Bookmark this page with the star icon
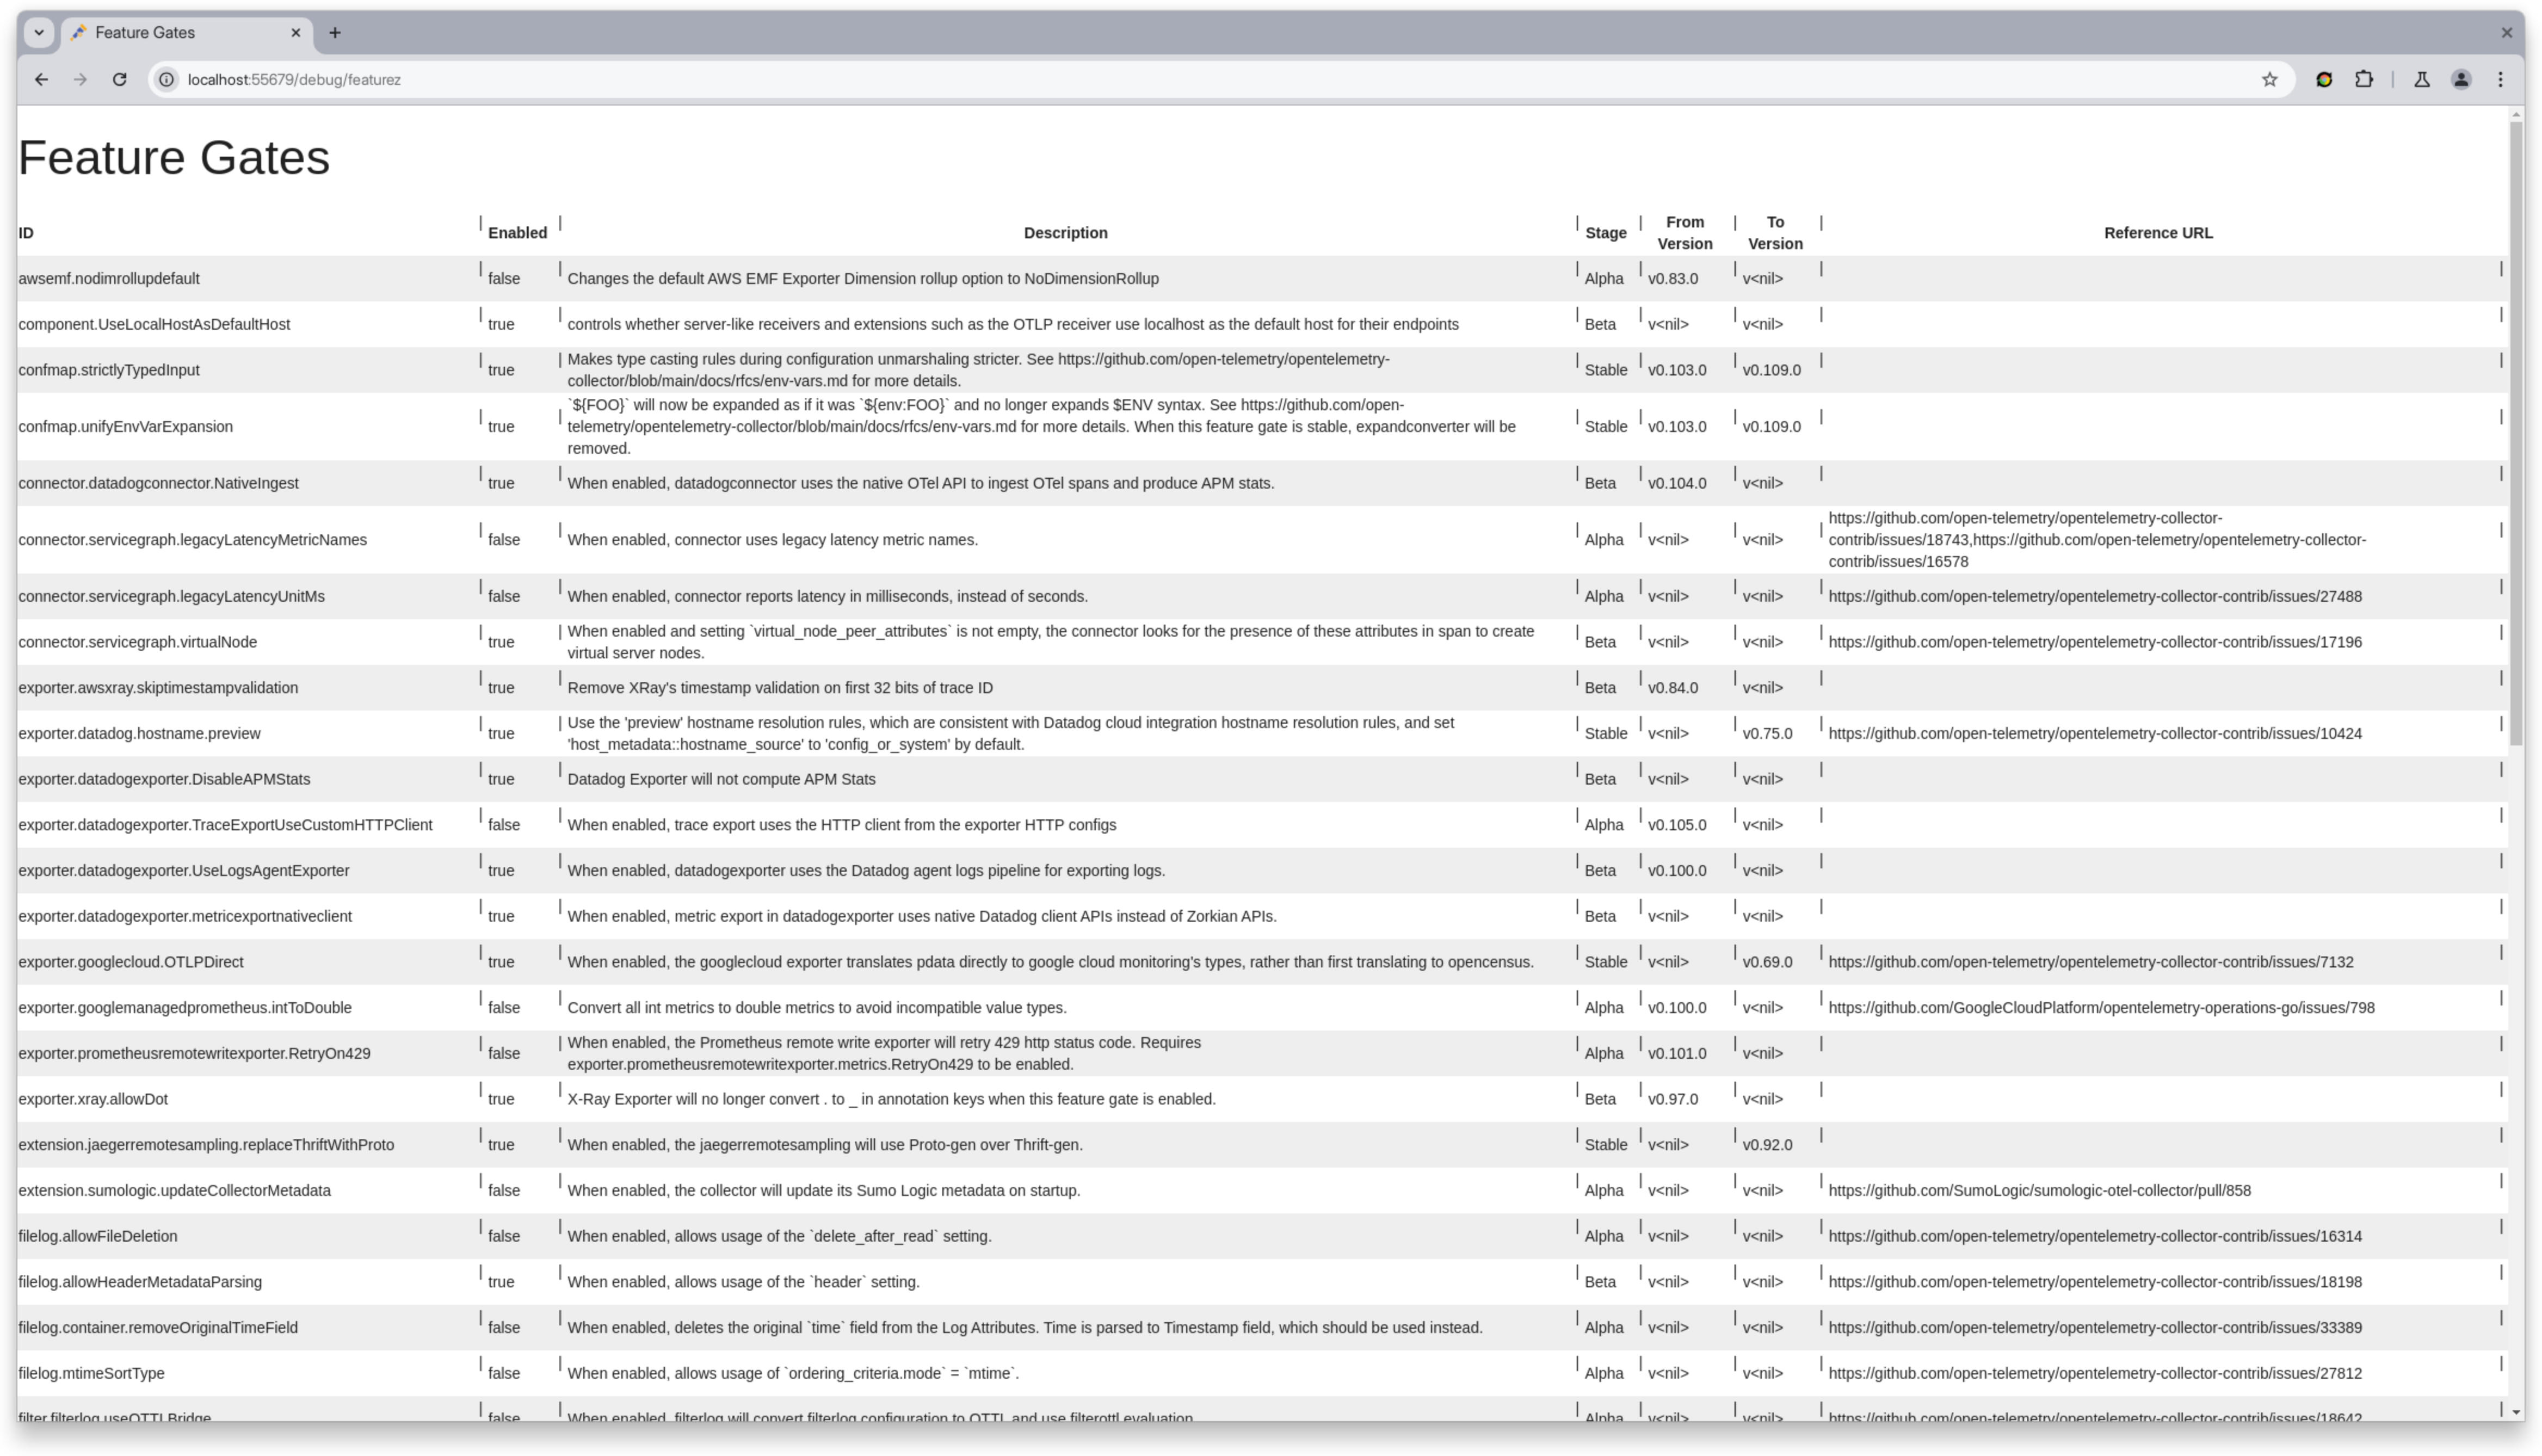This screenshot has width=2542, height=1456. tap(2269, 80)
